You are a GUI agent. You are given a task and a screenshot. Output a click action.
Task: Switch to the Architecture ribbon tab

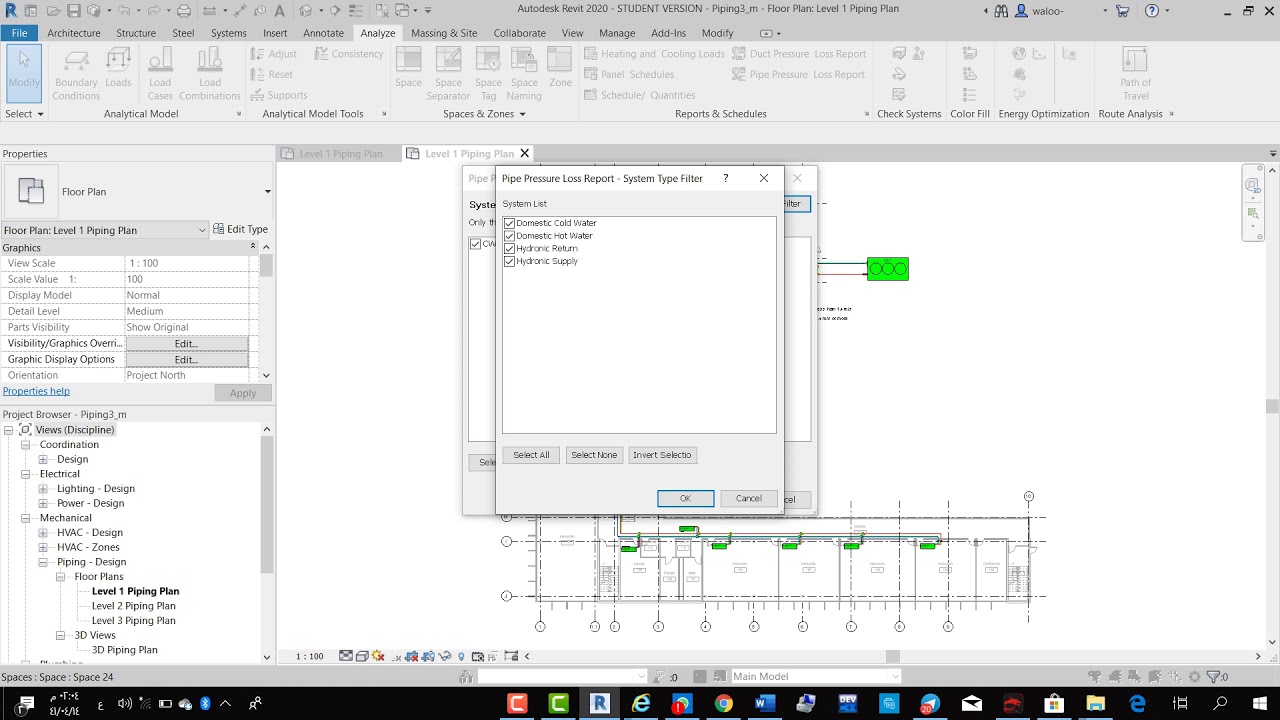[x=74, y=33]
